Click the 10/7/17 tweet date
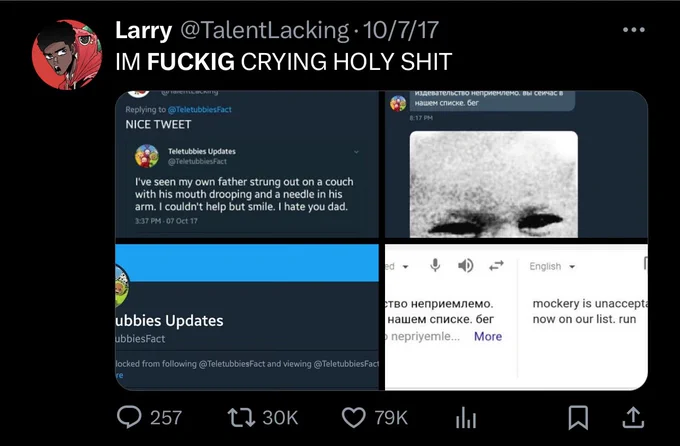 [401, 30]
